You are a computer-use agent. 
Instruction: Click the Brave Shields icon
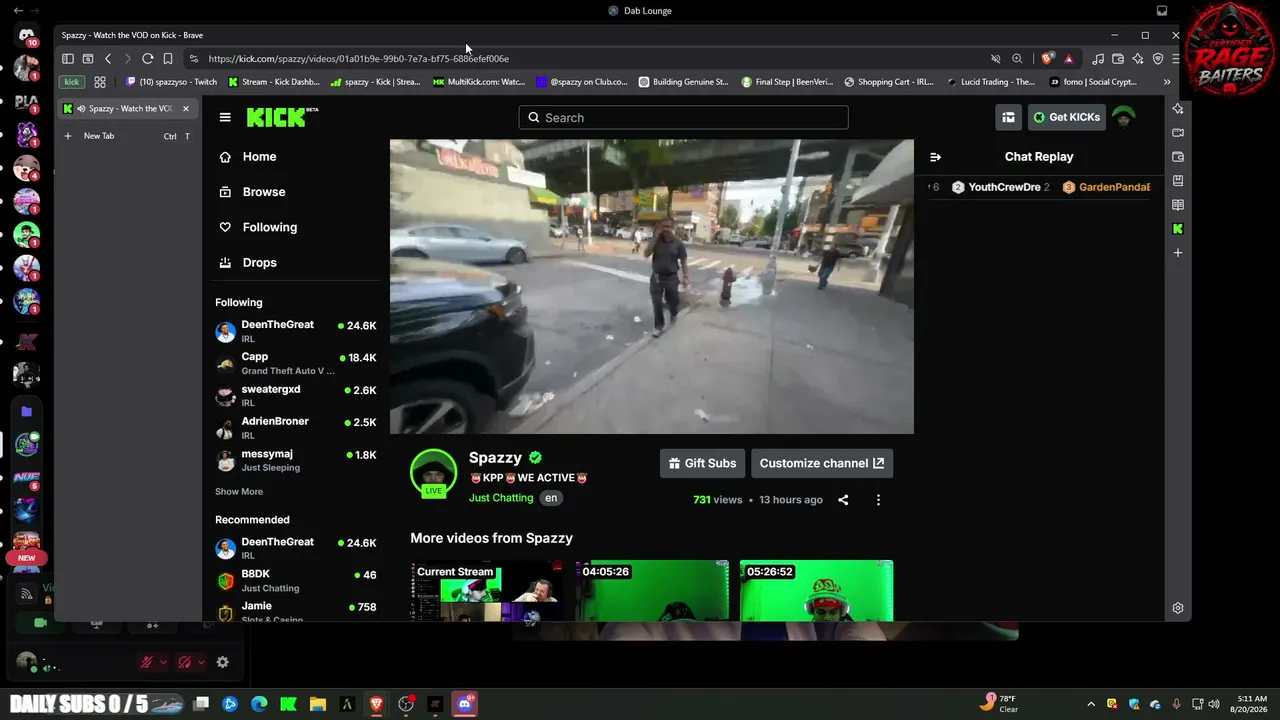pos(1047,59)
